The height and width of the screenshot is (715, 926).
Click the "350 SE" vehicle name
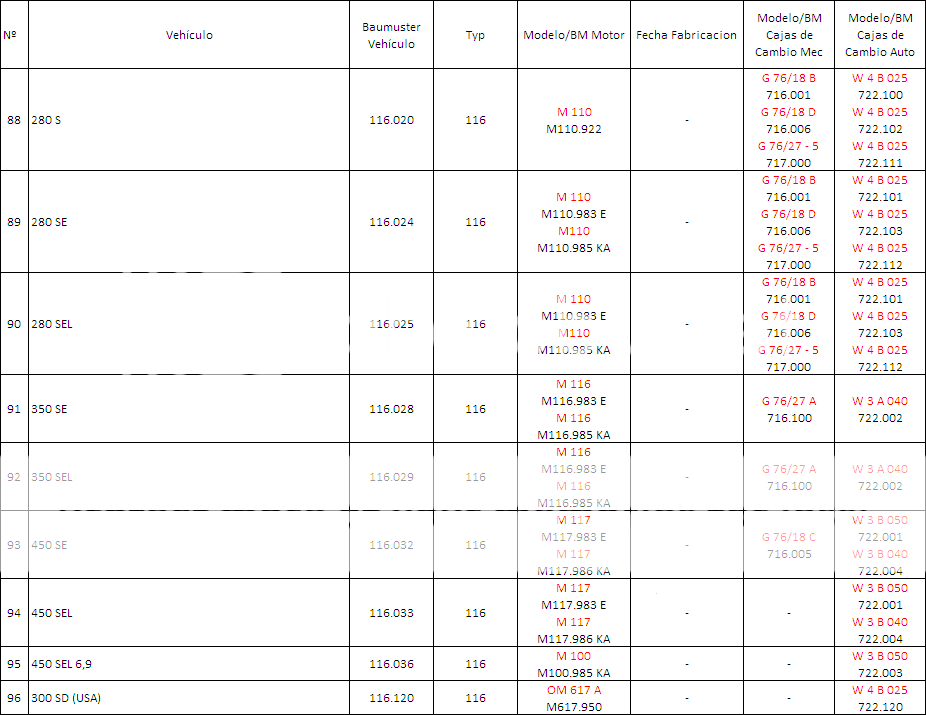click(49, 409)
